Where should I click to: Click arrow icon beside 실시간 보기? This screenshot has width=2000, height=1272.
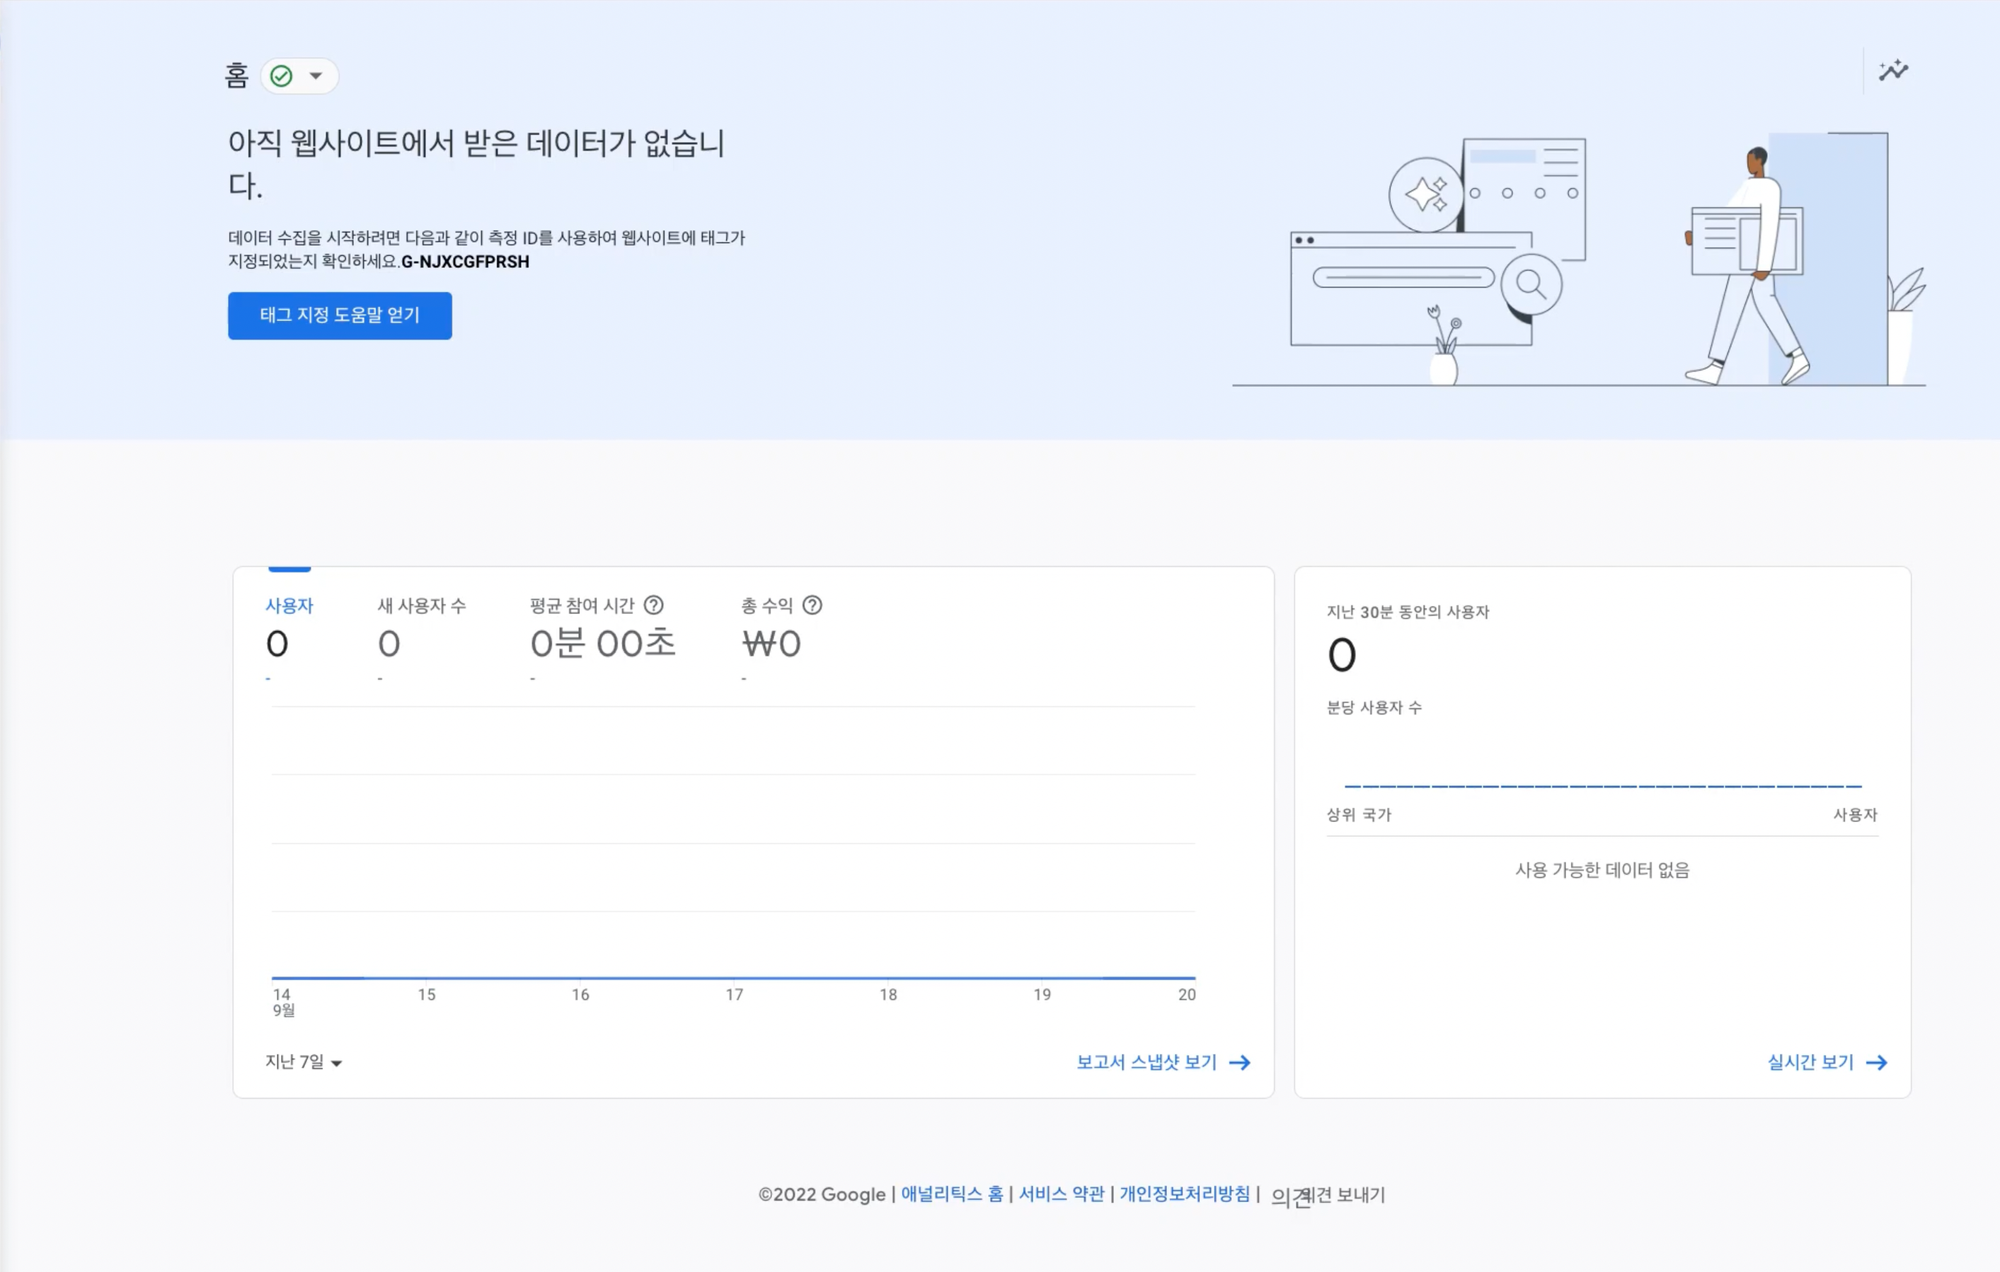(1877, 1062)
